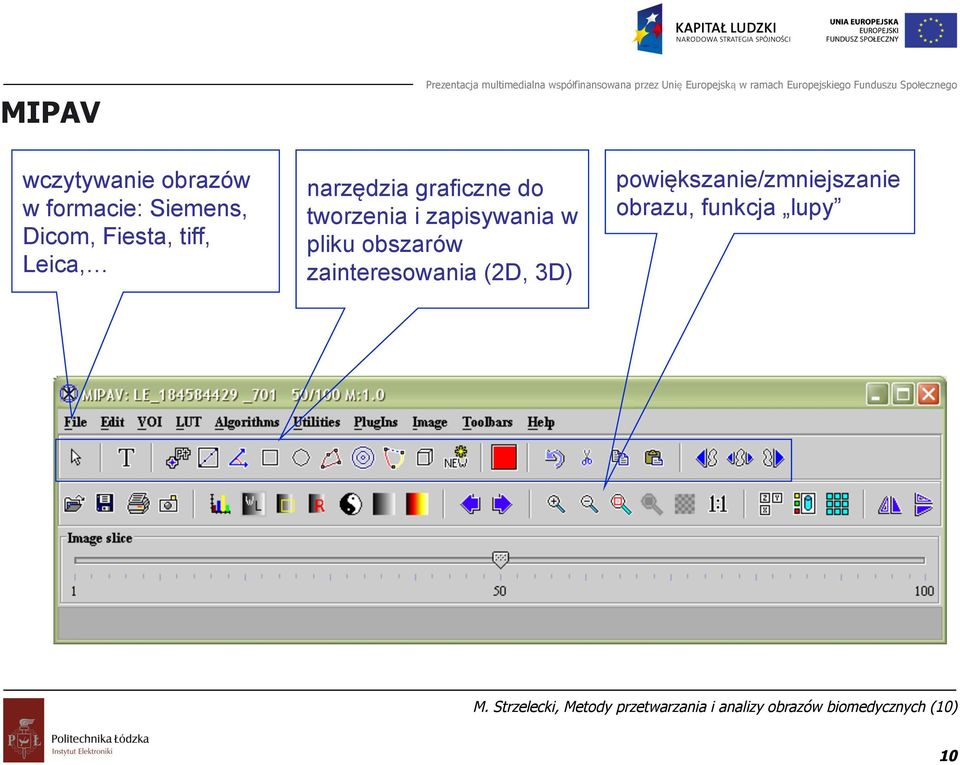
Task: Select the default pointer arrow tool
Action: pos(76,458)
